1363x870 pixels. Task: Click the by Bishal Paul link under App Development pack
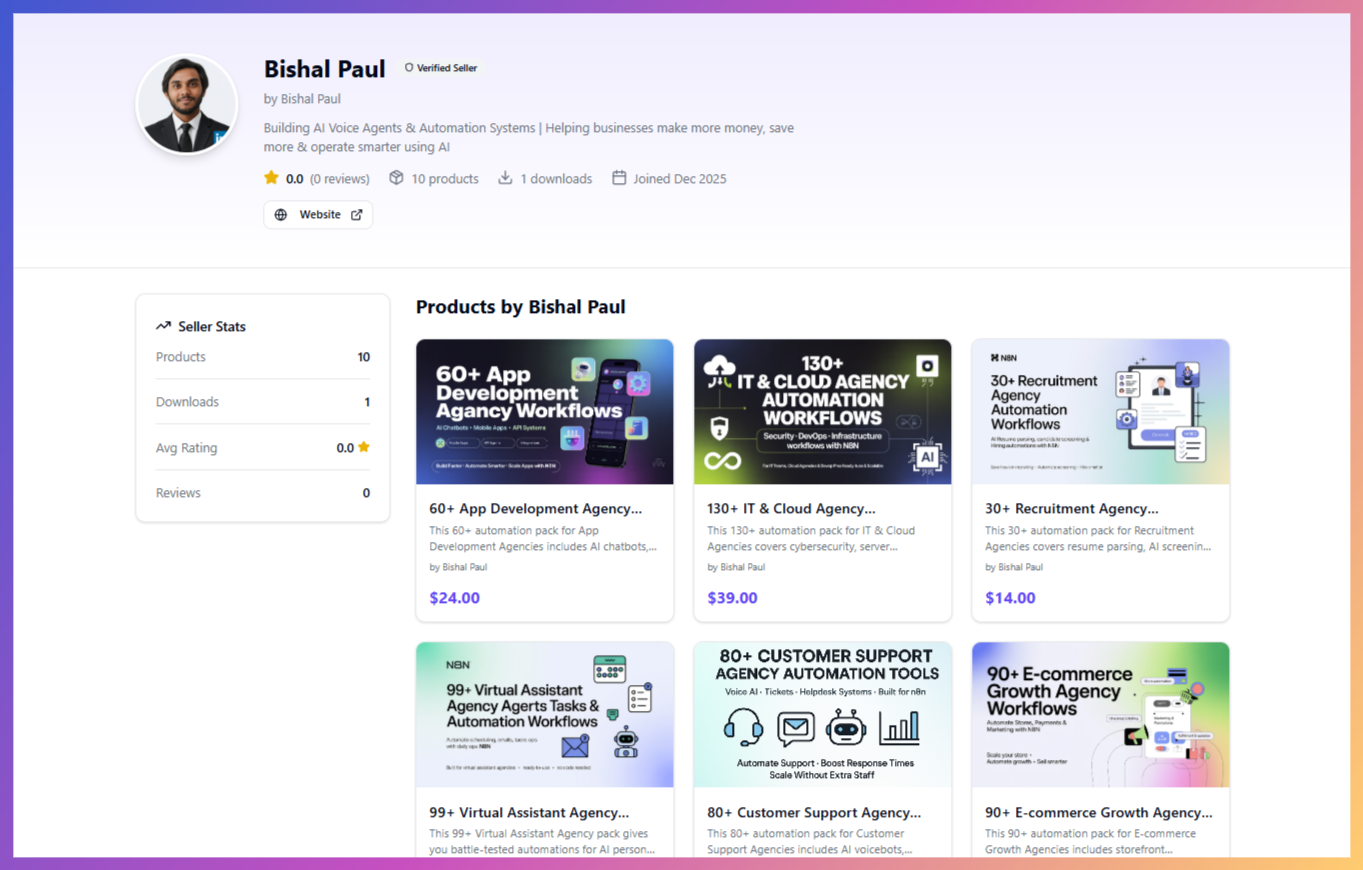[460, 565]
